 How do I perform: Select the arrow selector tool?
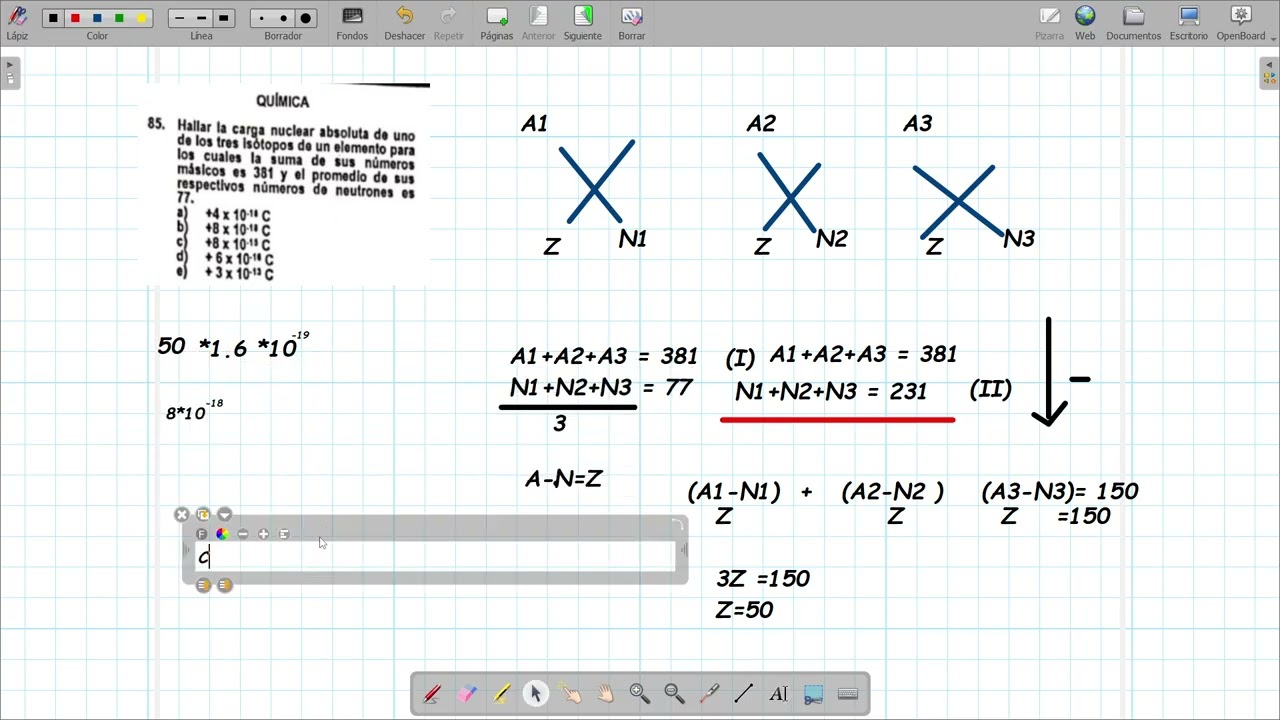[x=536, y=693]
